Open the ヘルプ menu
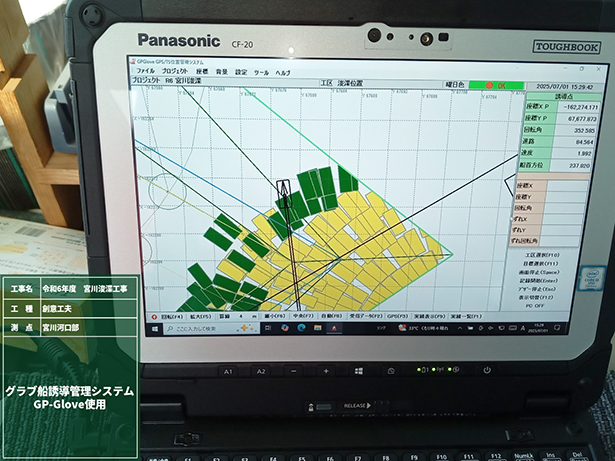The width and height of the screenshot is (615, 461). [283, 73]
